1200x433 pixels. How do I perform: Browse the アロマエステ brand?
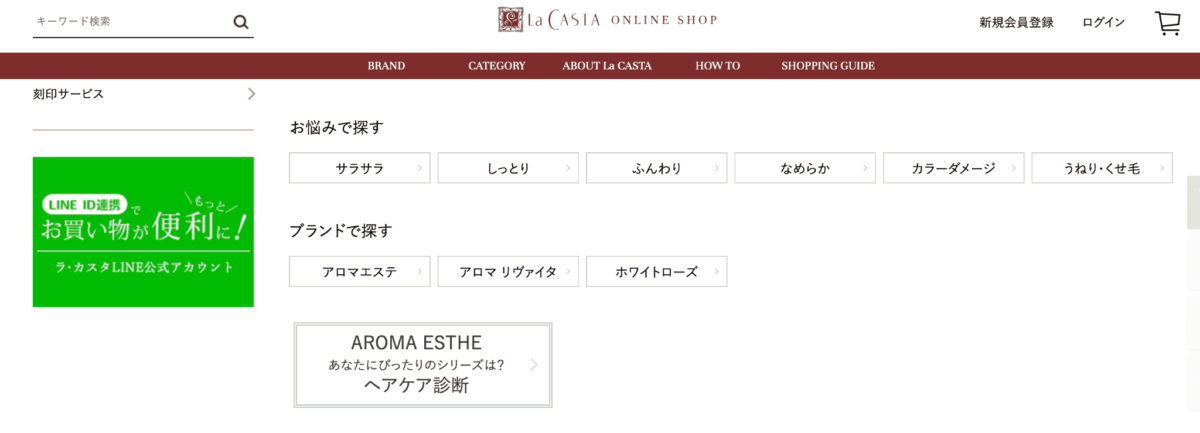click(x=360, y=272)
